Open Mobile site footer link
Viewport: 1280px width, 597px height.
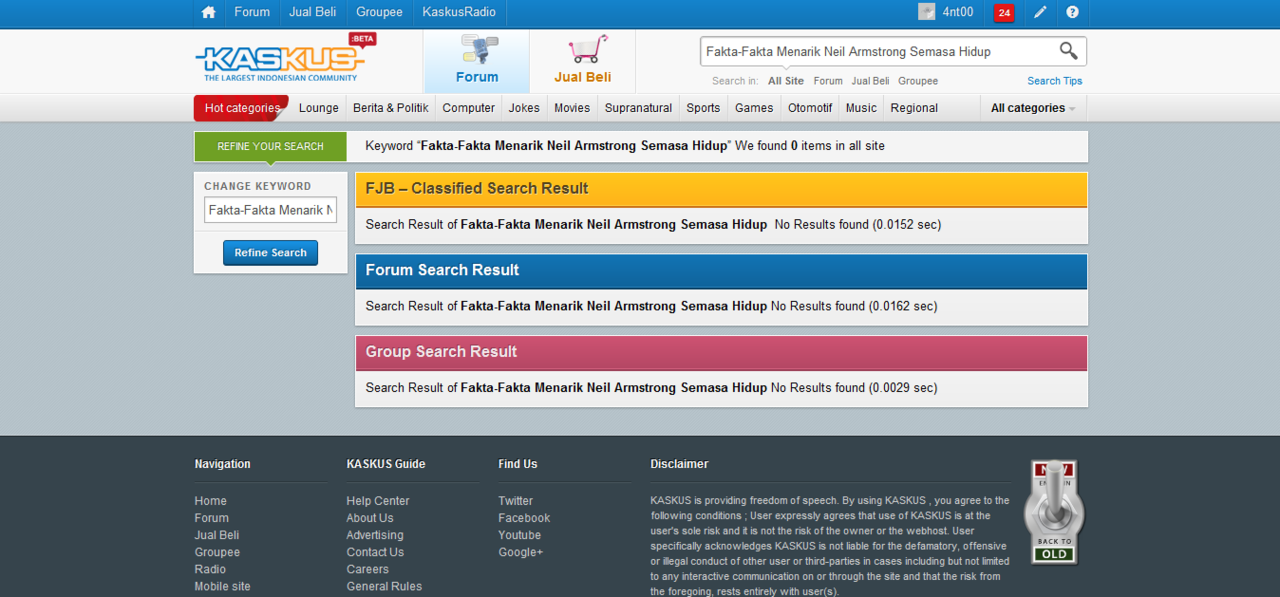(x=223, y=586)
